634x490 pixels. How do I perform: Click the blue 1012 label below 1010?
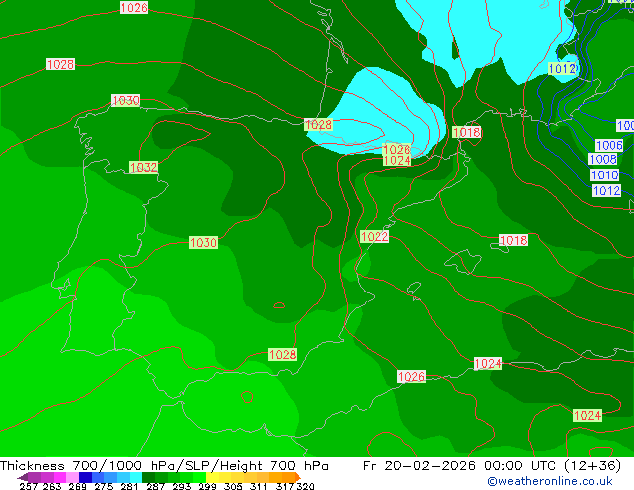coord(607,190)
